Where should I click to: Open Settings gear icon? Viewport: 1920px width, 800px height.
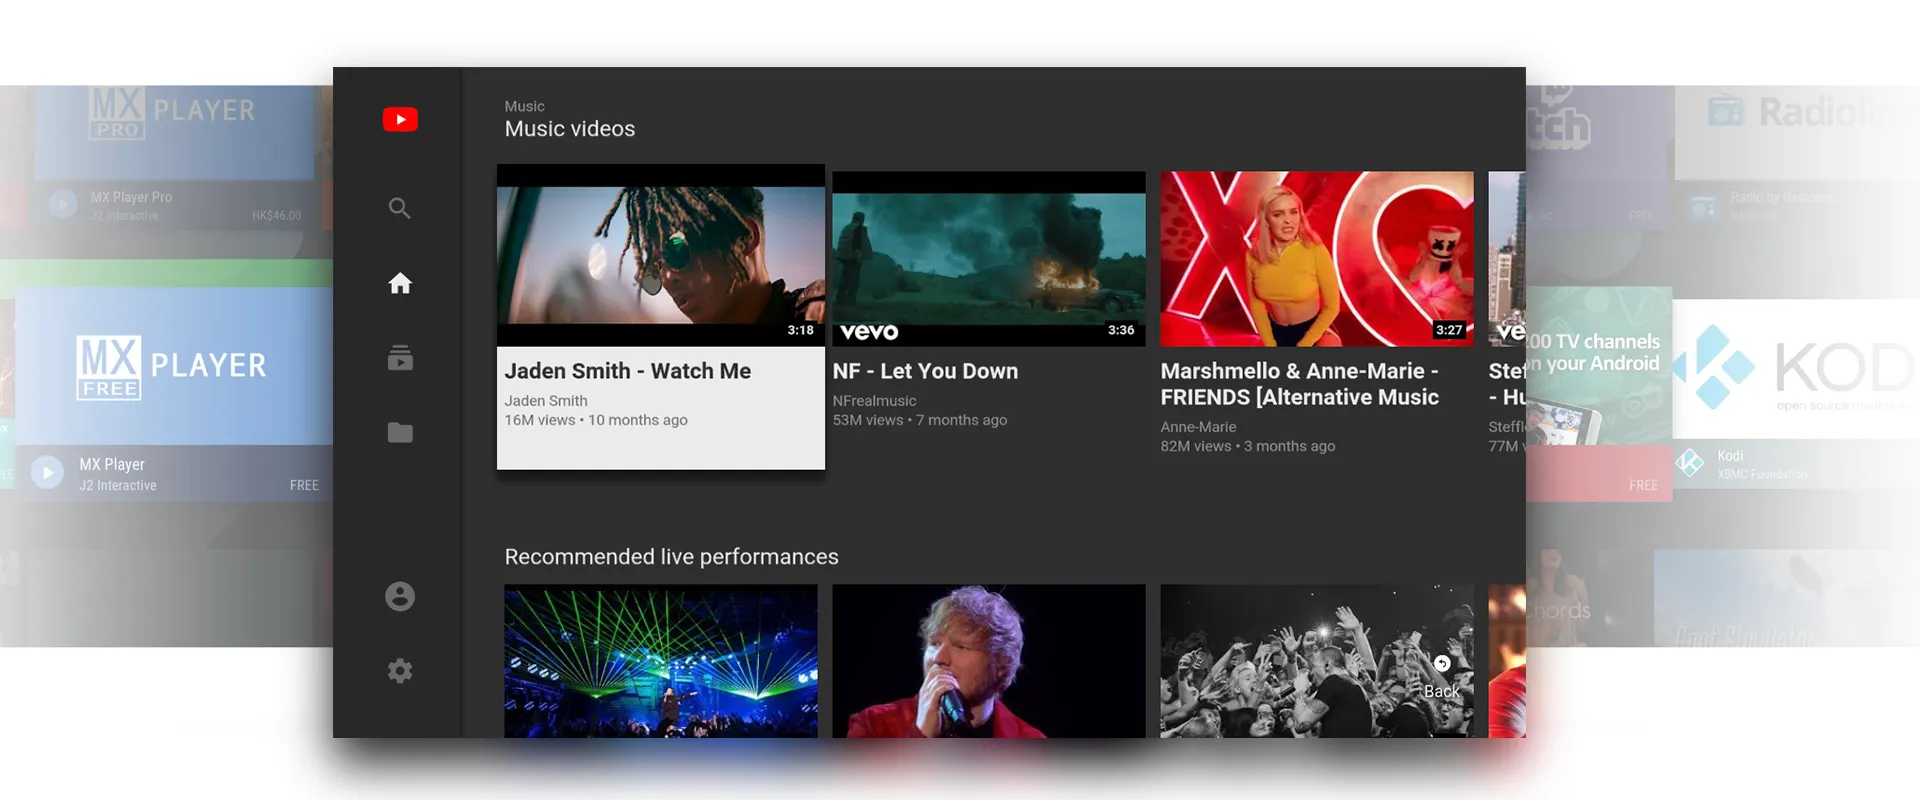tap(400, 671)
